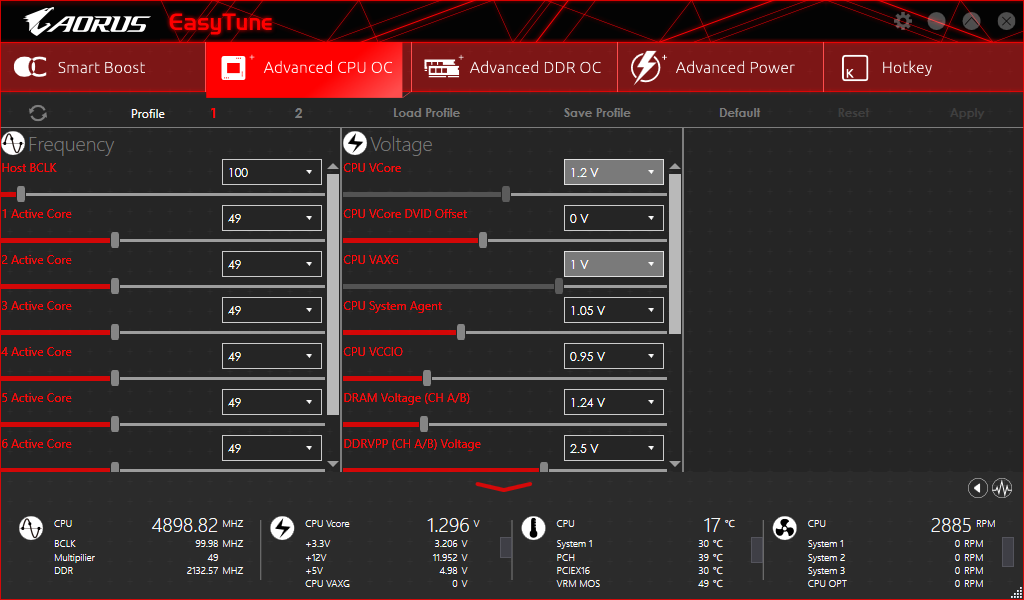Viewport: 1024px width, 600px height.
Task: Click the DDR 2132.57 MHZ row
Action: [149, 571]
